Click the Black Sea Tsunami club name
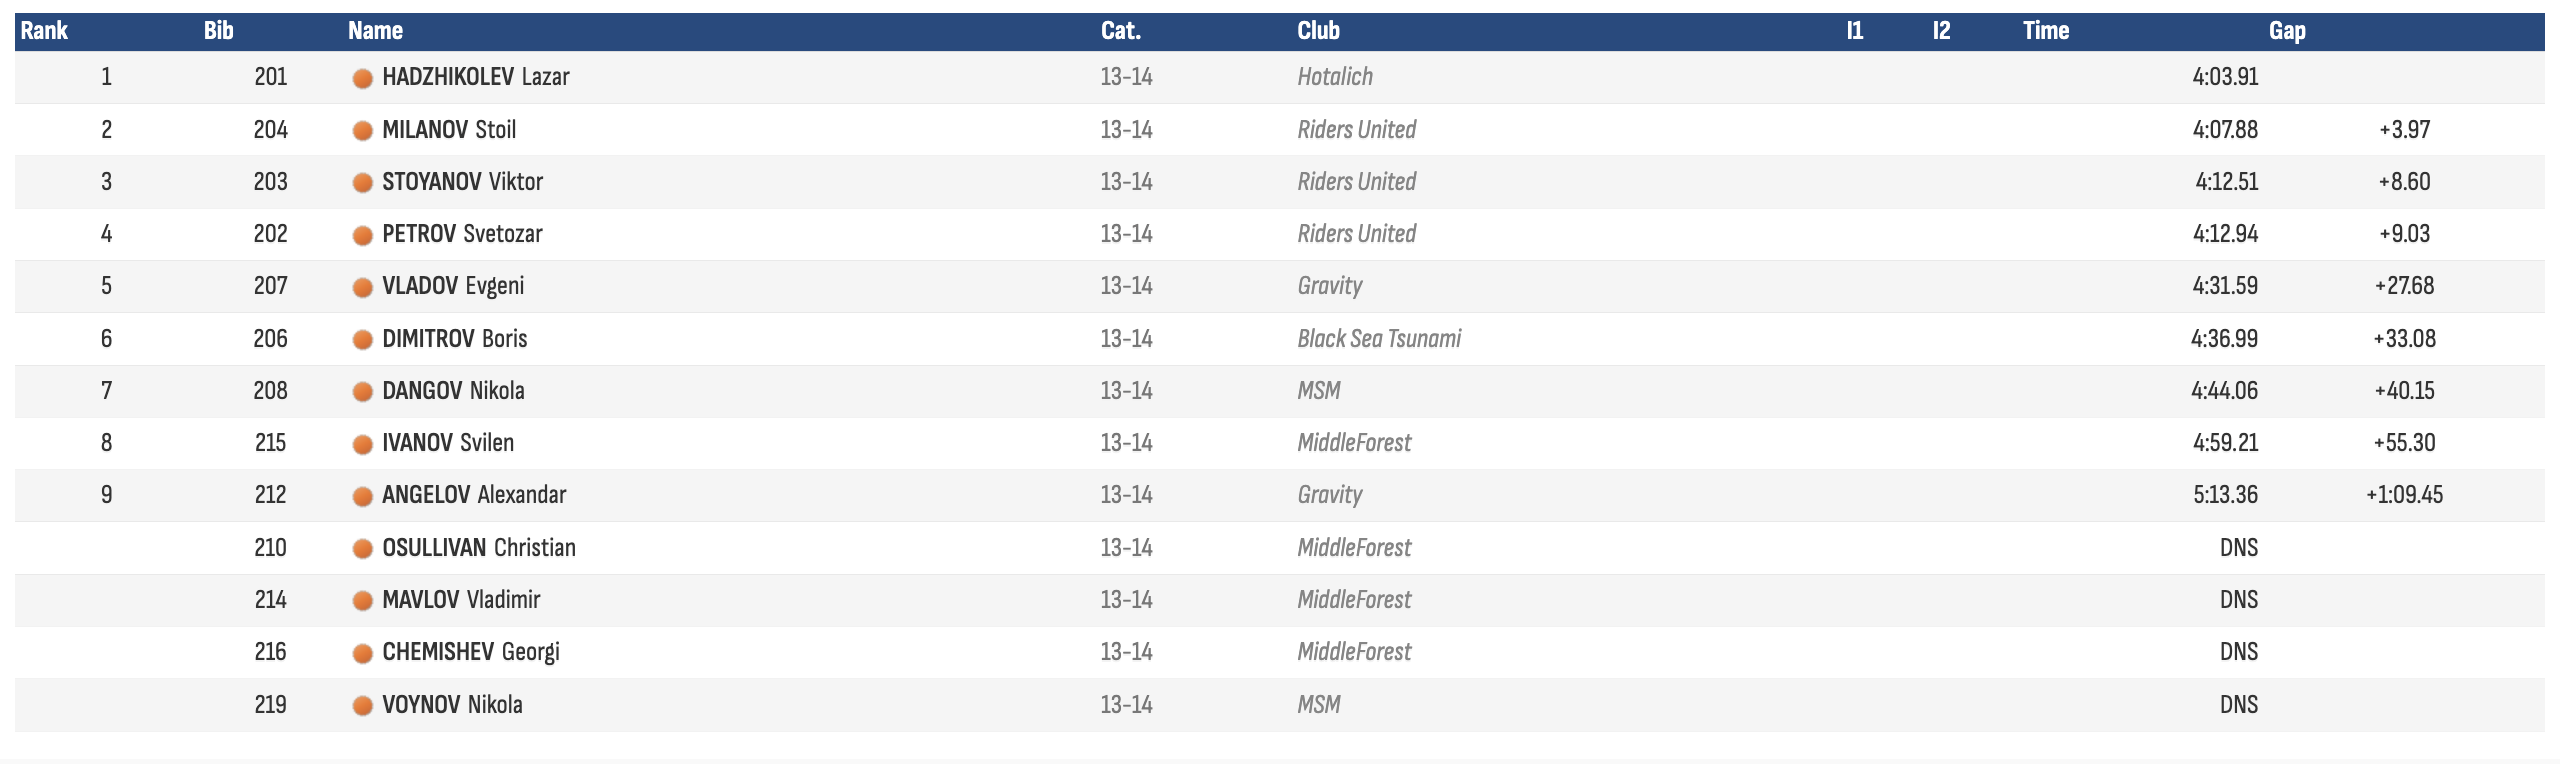Screen dimensions: 2560x764 1379,338
